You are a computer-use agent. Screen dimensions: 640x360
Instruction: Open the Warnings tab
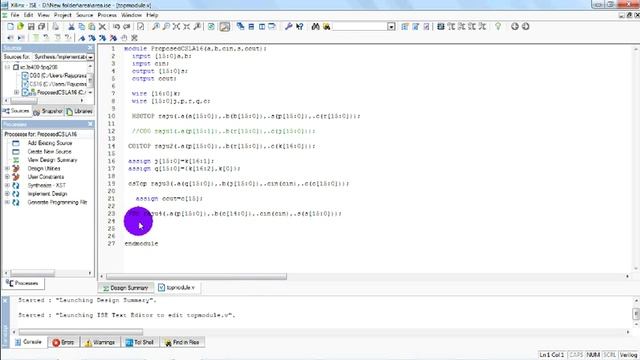[x=100, y=342]
